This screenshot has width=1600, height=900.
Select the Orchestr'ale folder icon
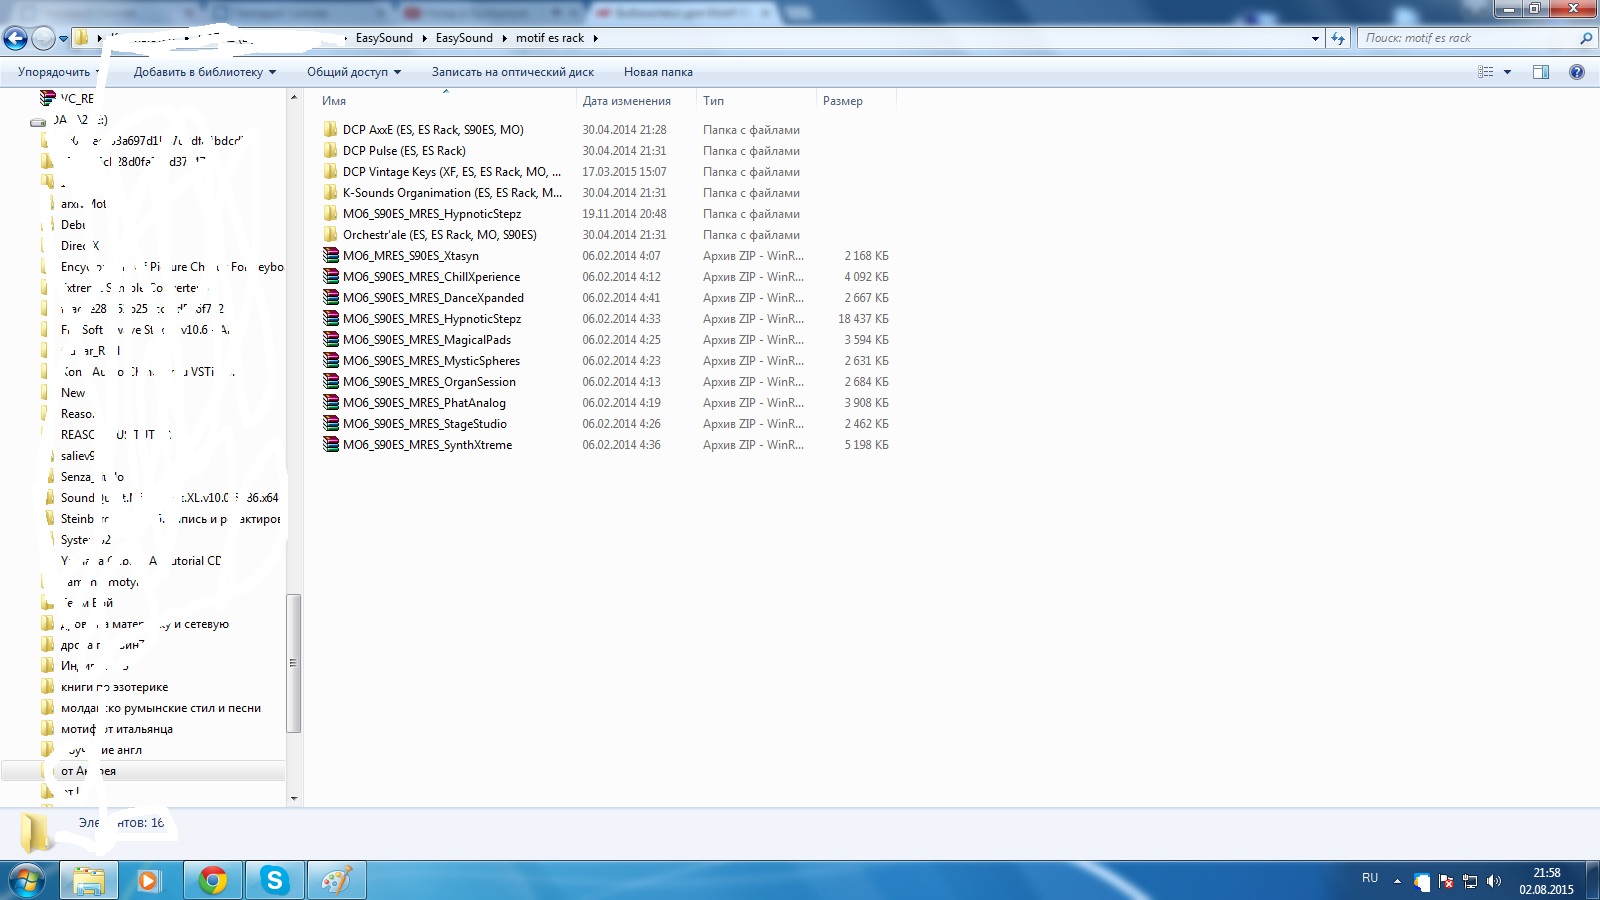(330, 235)
